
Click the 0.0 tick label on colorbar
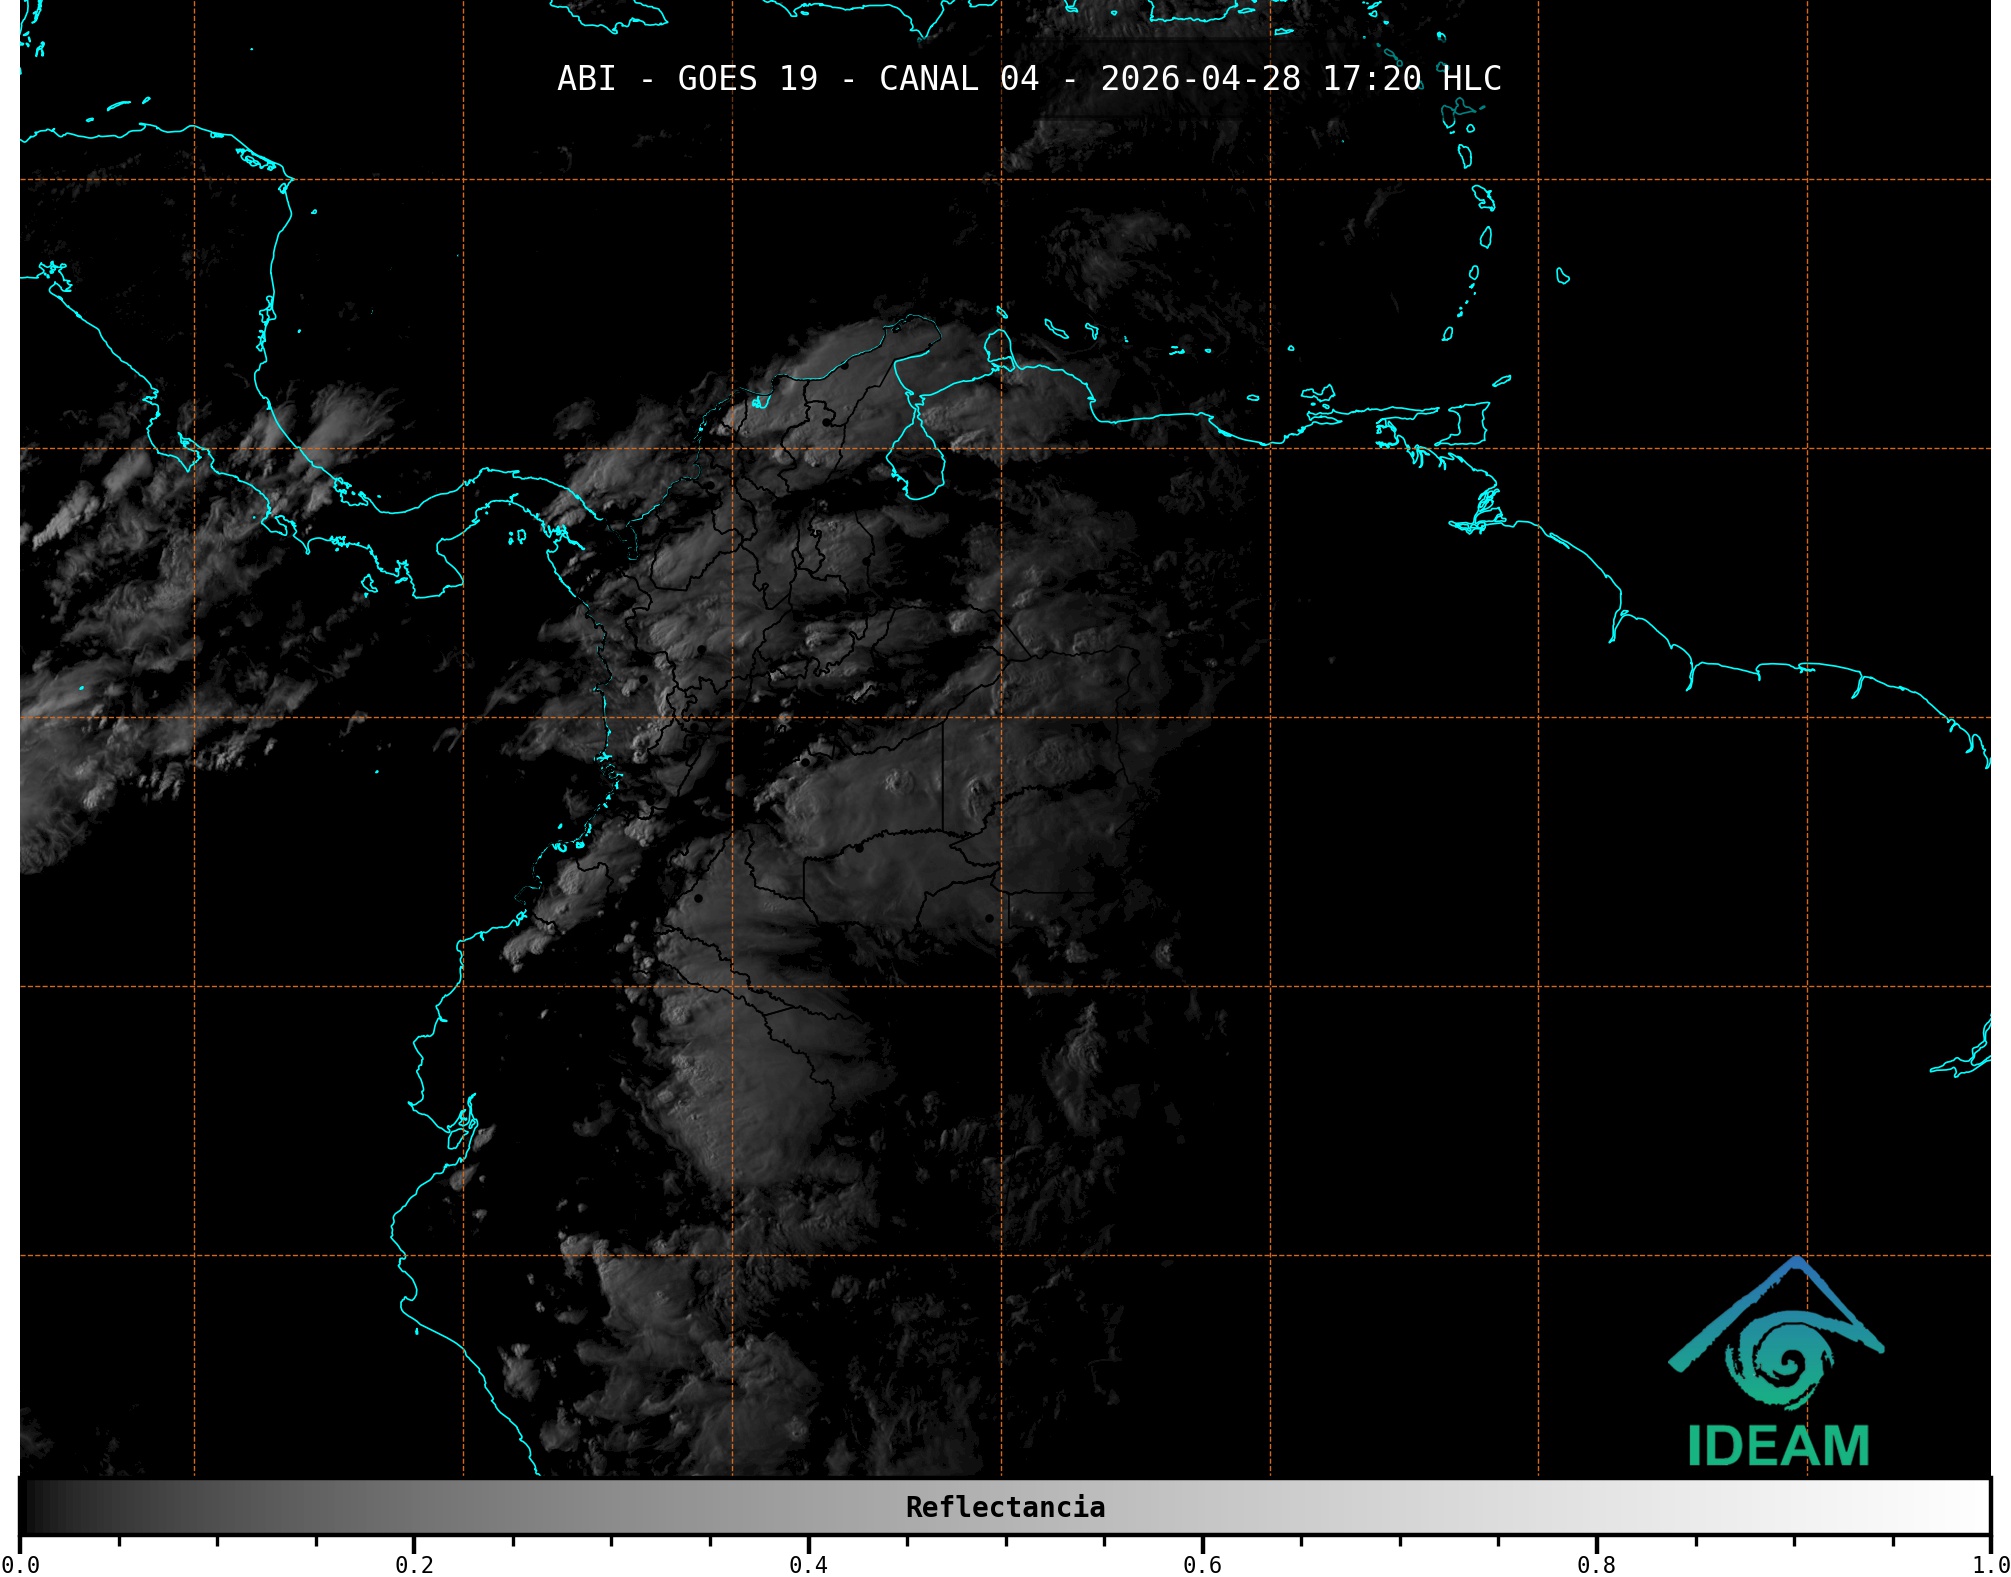pos(20,1564)
